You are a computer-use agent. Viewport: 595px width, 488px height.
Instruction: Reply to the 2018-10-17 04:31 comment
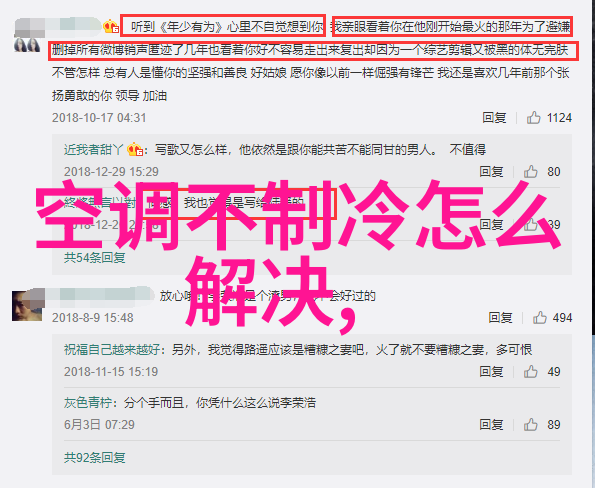(x=494, y=118)
